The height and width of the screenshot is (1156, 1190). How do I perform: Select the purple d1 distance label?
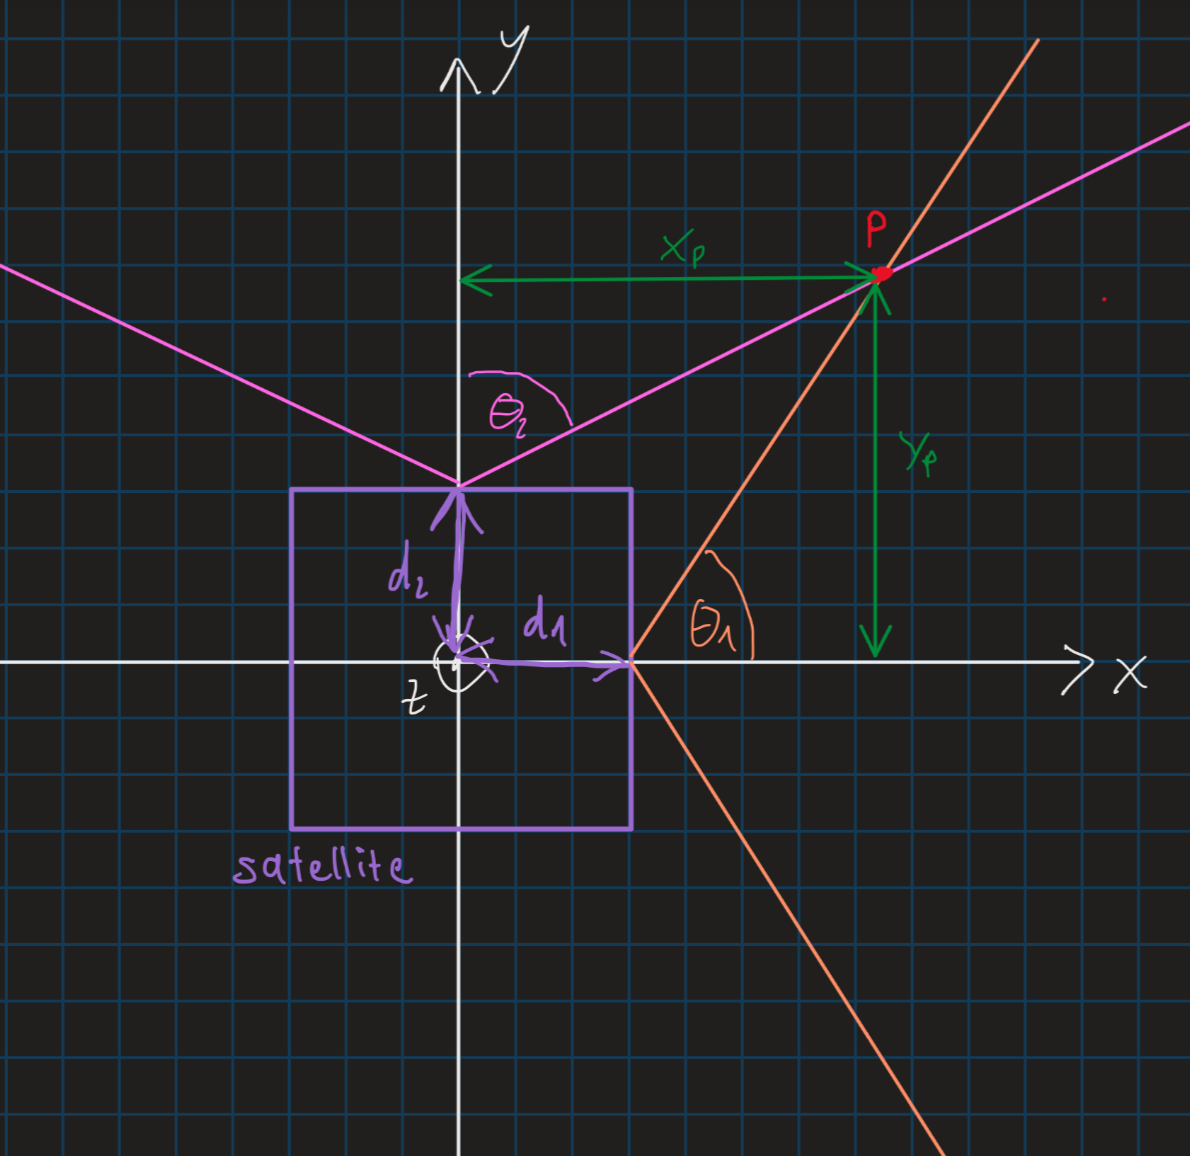[x=545, y=621]
